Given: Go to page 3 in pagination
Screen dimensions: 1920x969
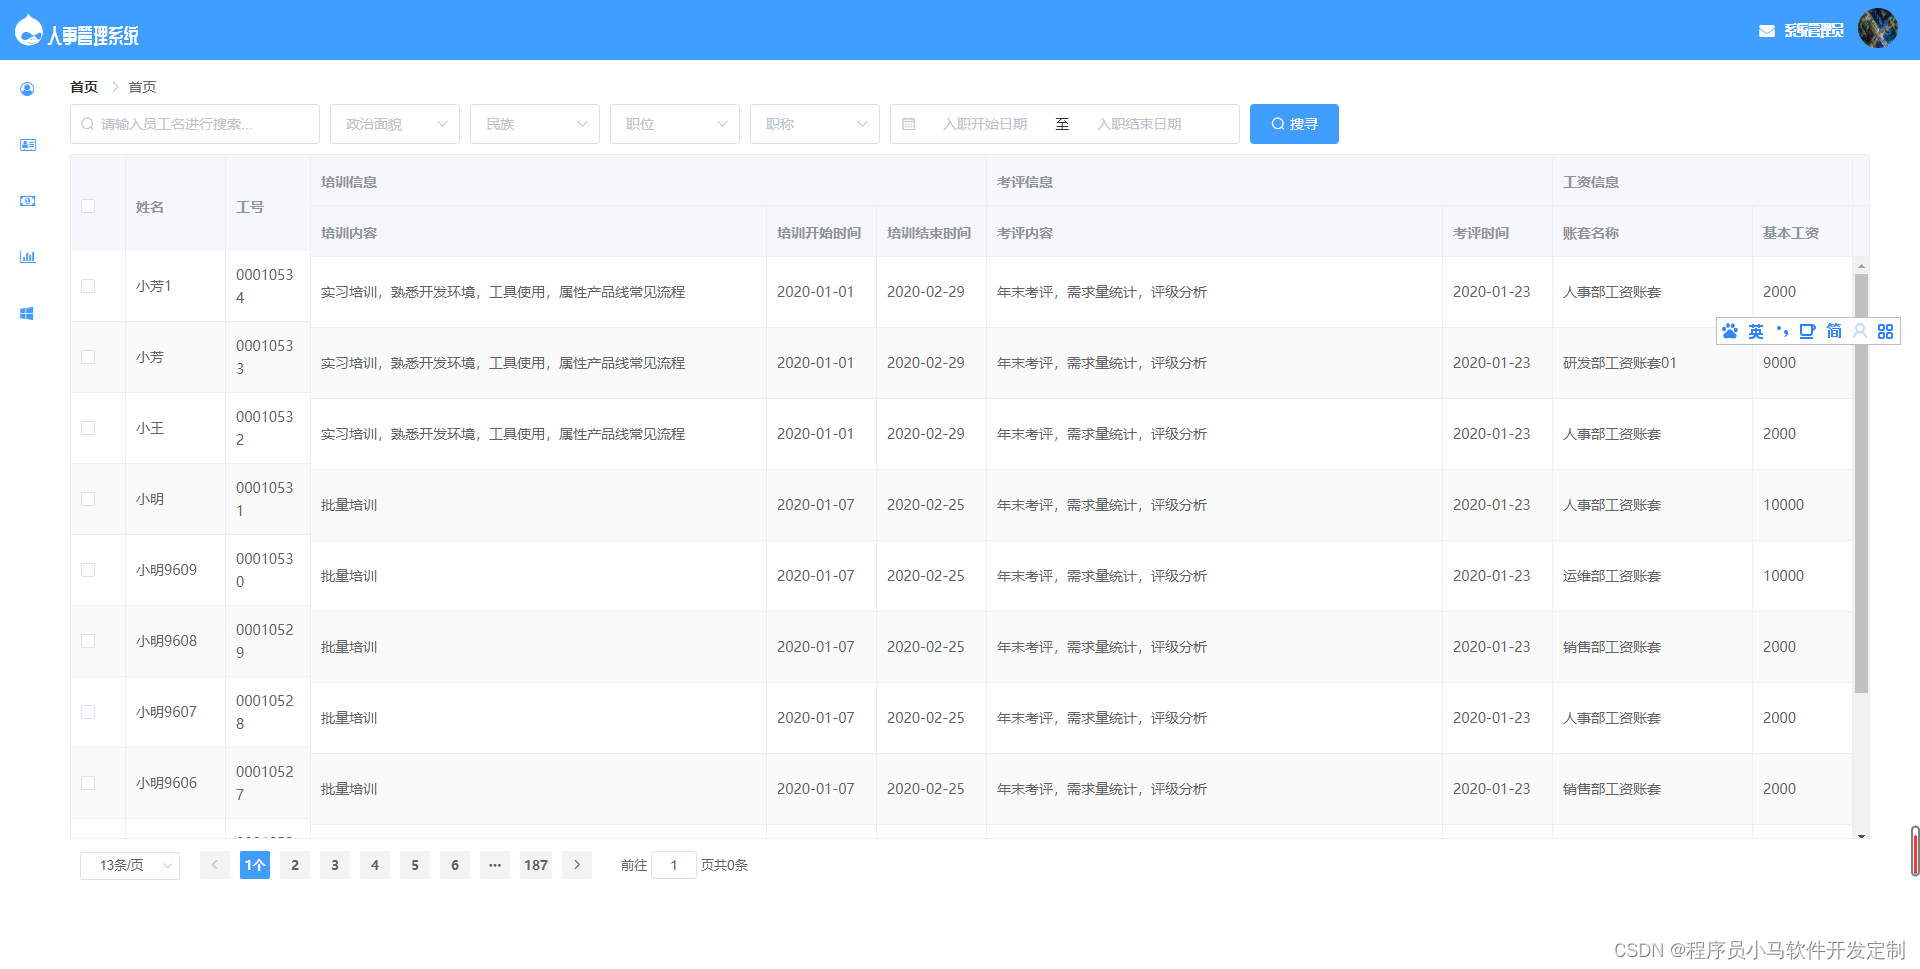Looking at the screenshot, I should (x=335, y=865).
